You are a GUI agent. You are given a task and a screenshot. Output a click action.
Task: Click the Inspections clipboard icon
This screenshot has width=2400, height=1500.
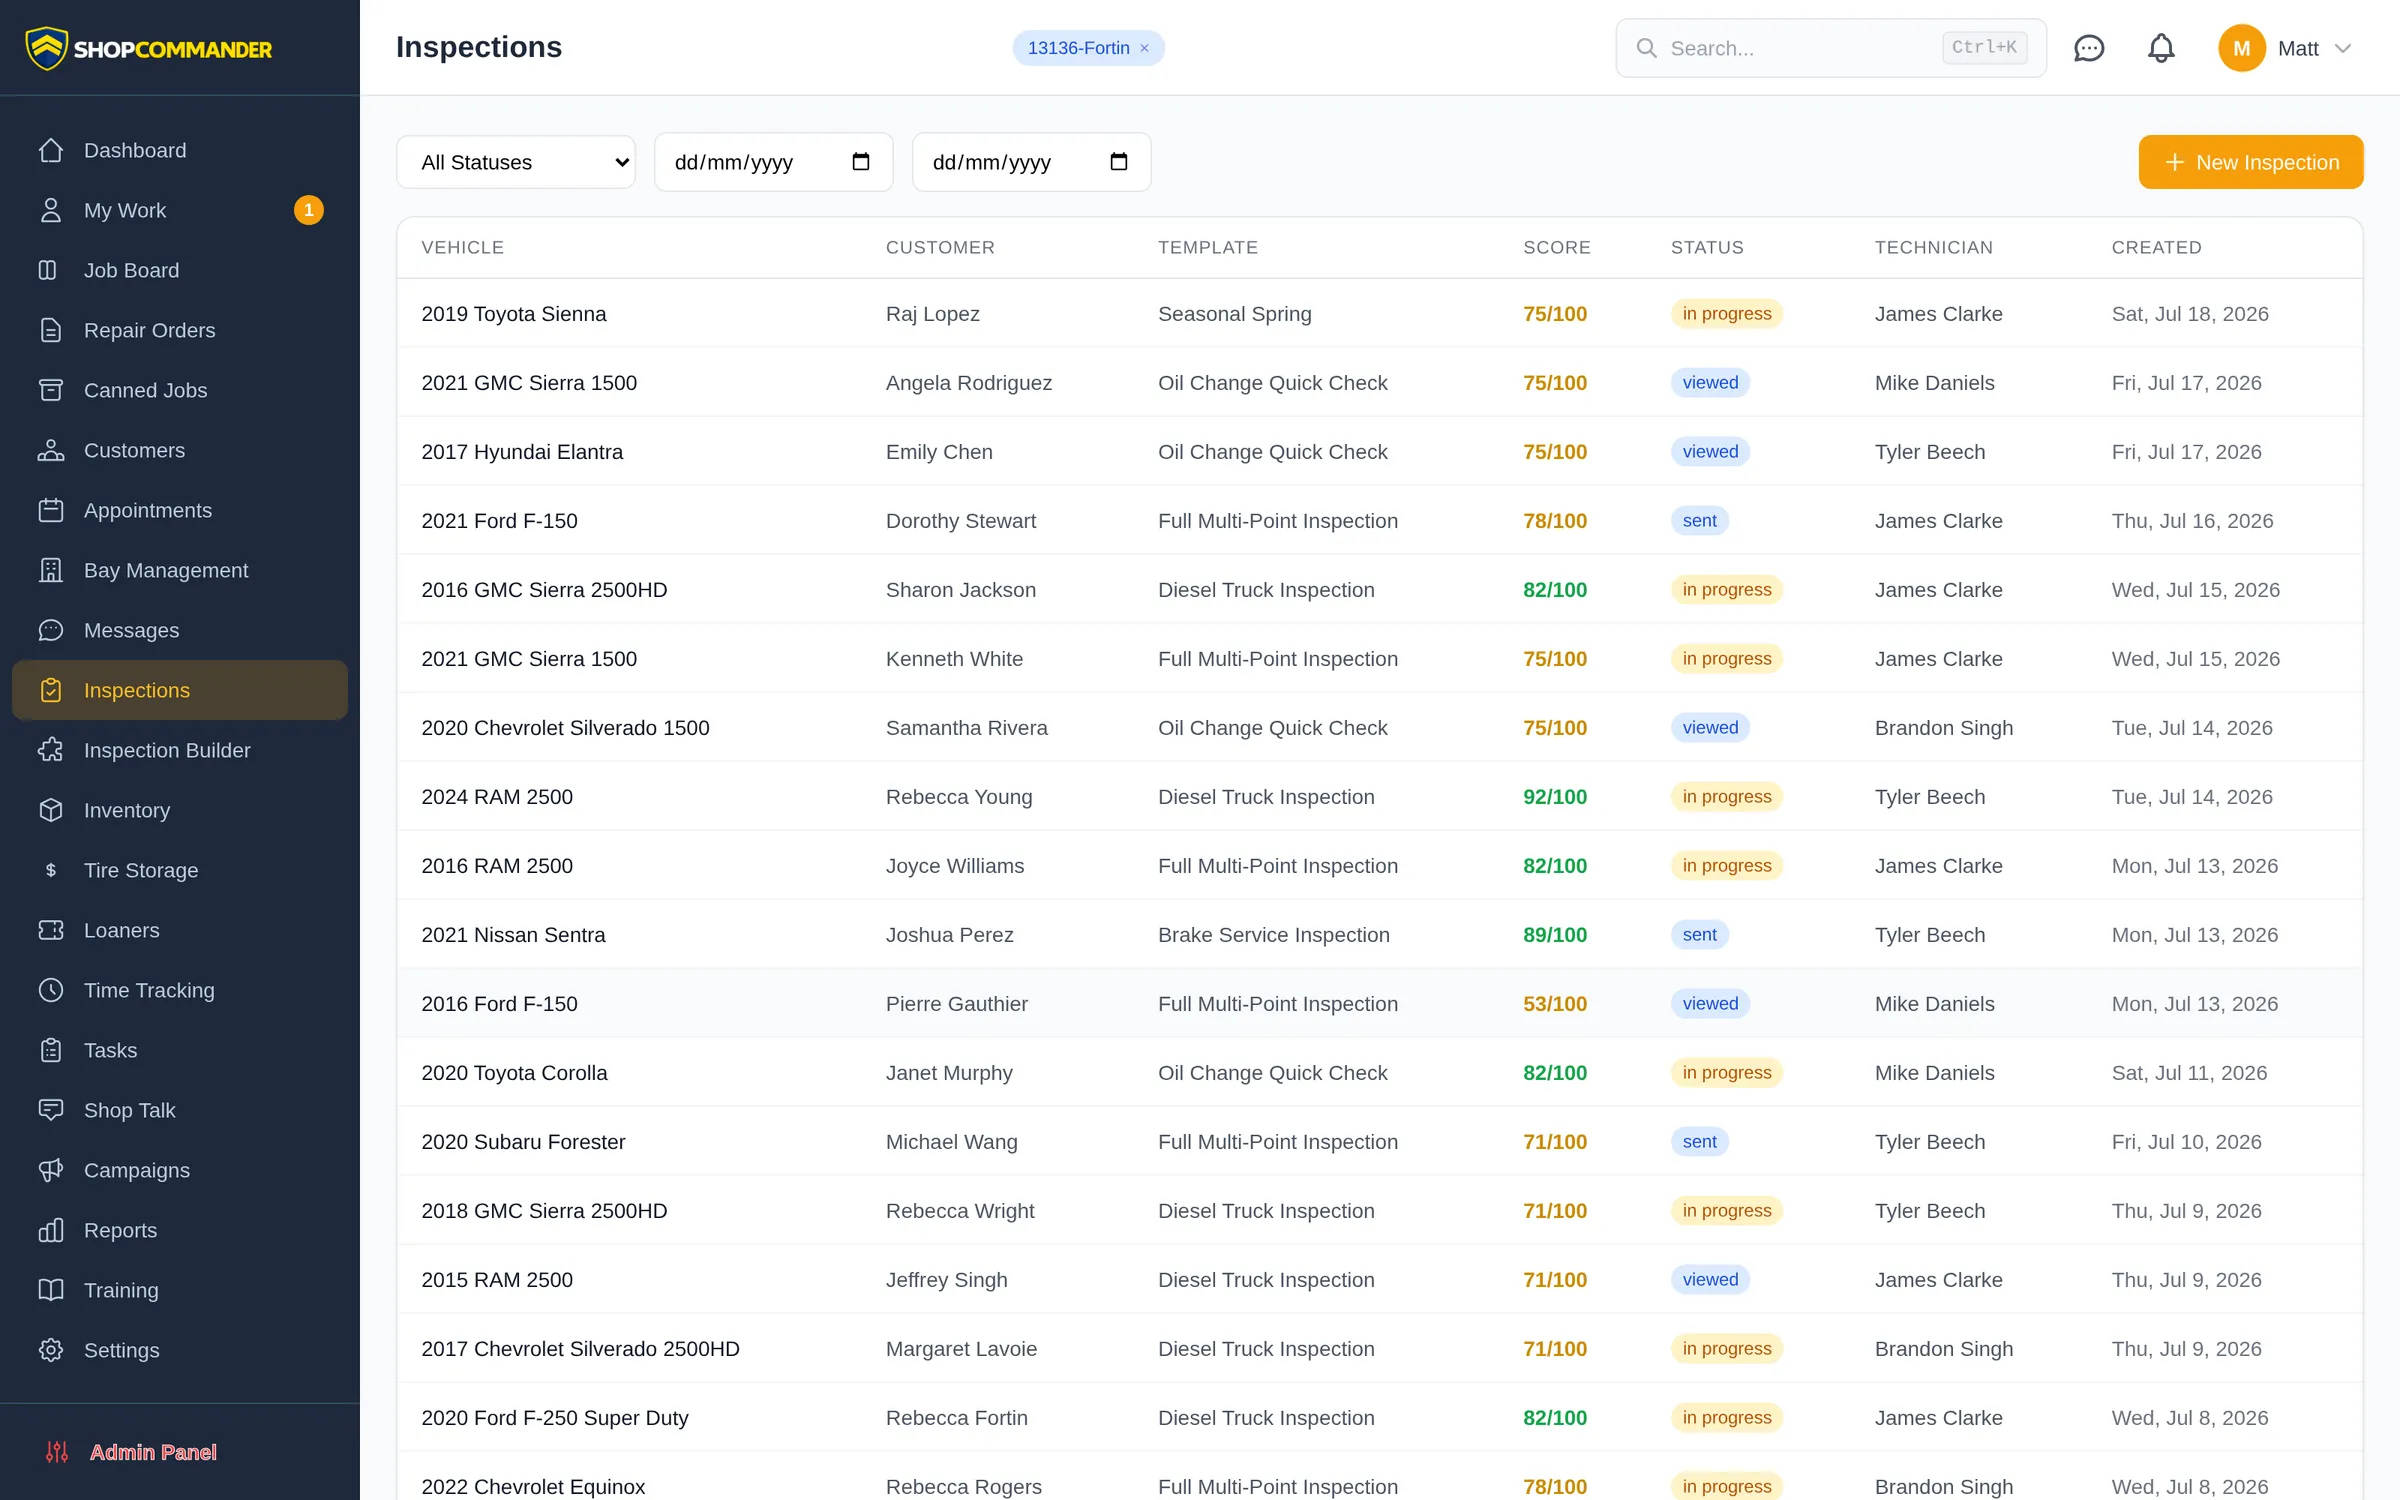[x=51, y=690]
